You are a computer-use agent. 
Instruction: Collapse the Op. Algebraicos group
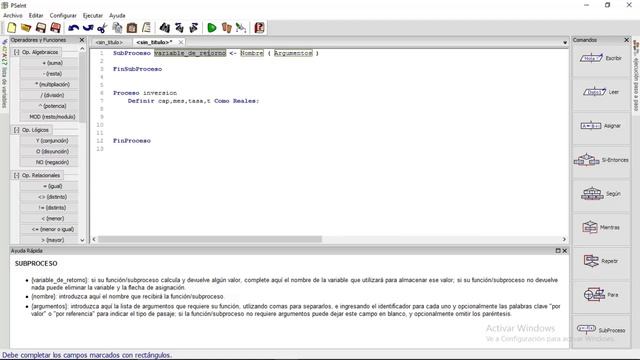point(17,52)
